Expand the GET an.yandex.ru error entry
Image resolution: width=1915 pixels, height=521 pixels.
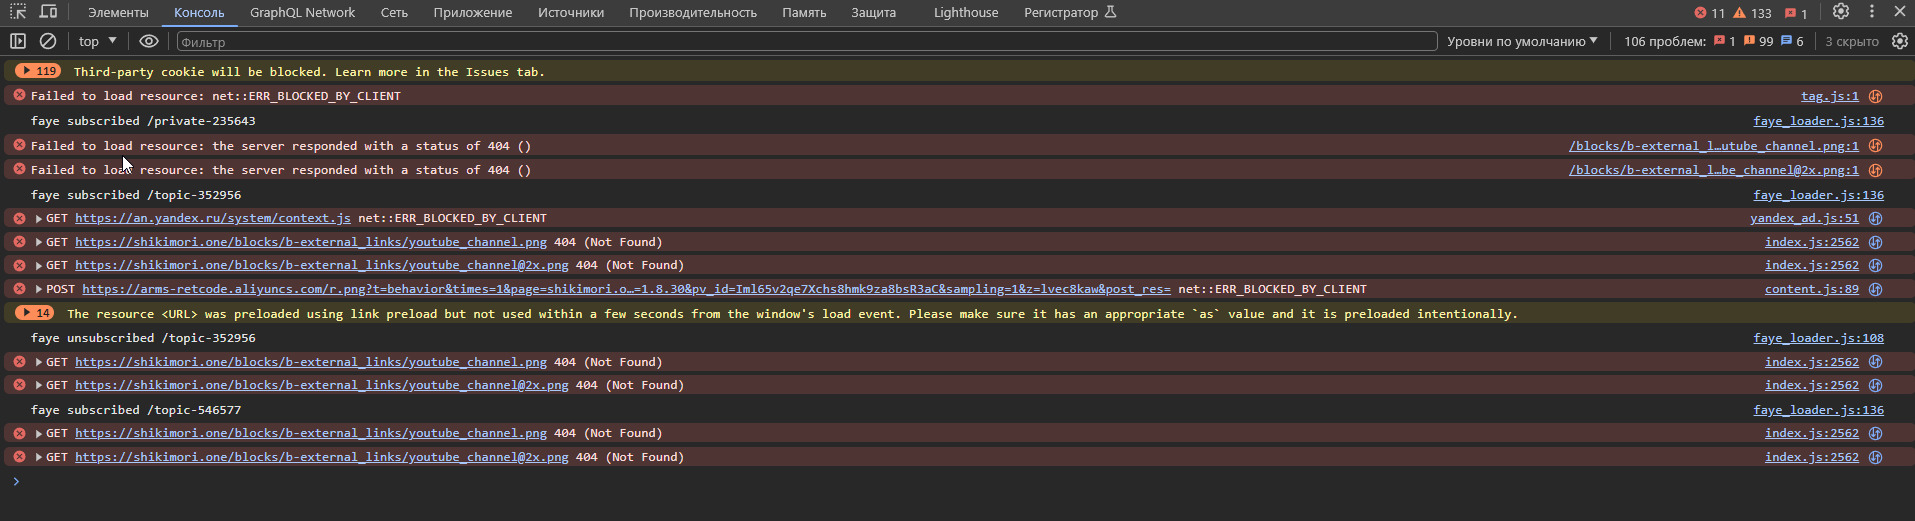[39, 218]
